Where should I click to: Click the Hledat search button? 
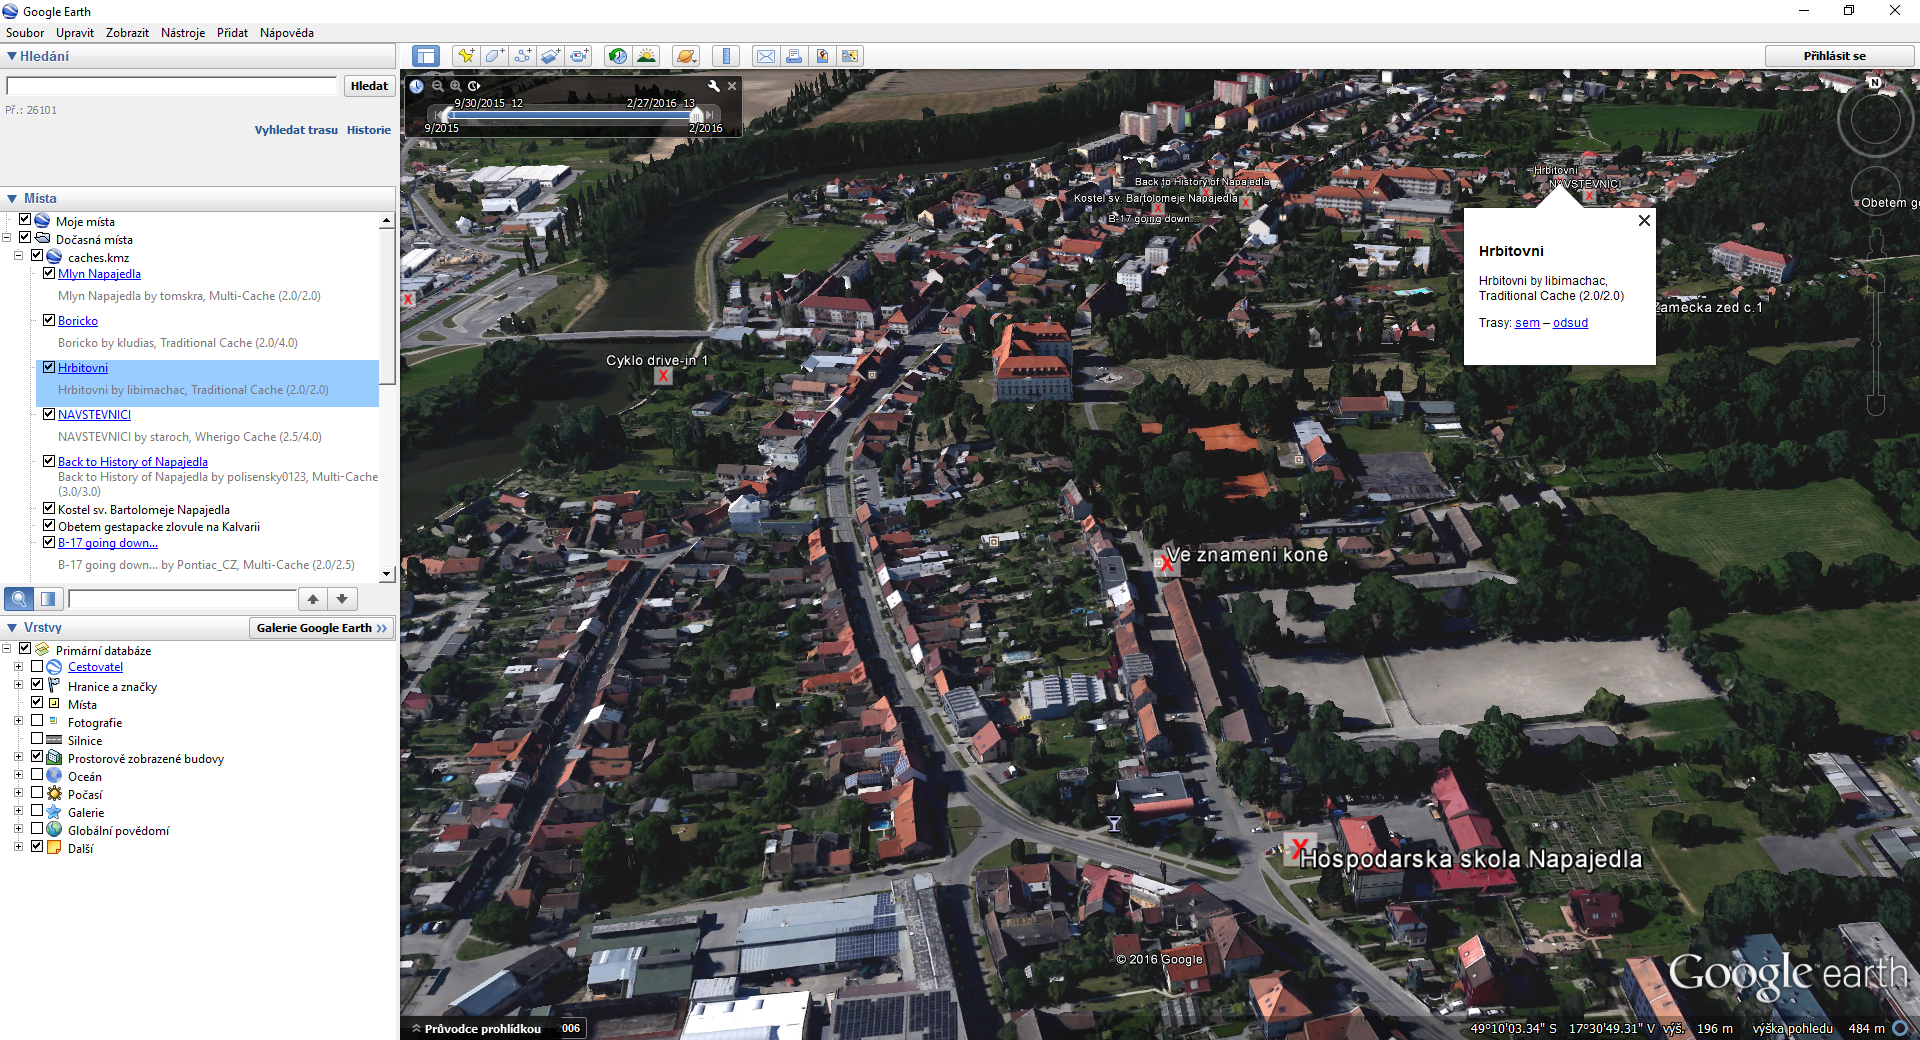(369, 86)
